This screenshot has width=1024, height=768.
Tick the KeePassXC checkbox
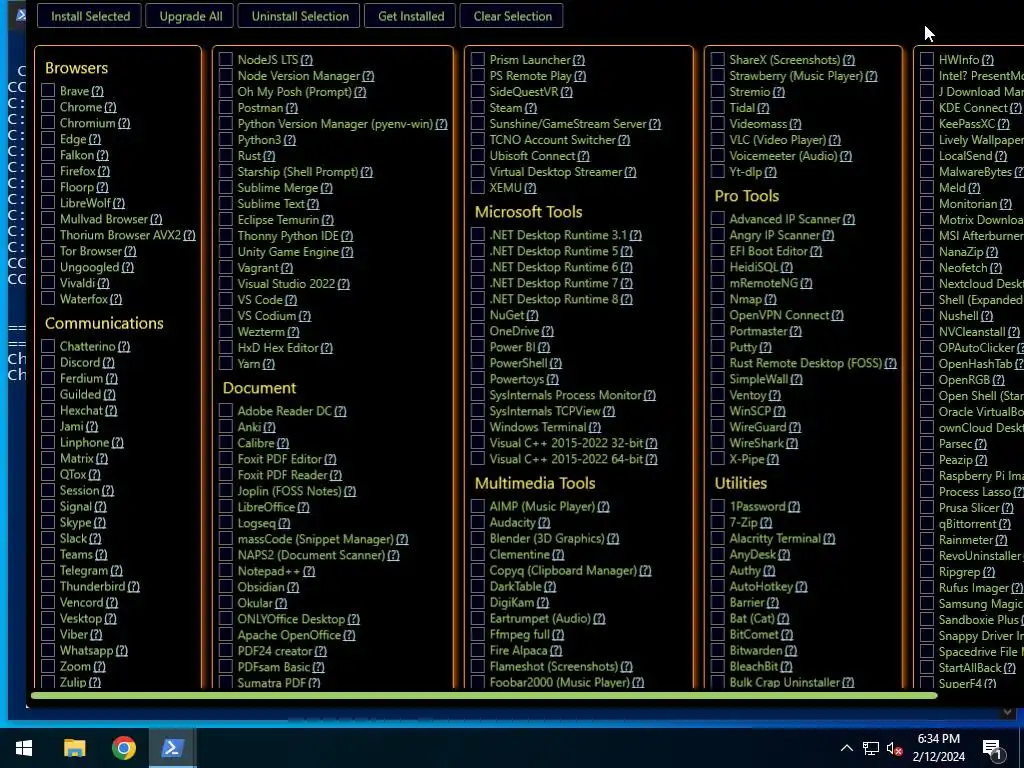pos(927,123)
